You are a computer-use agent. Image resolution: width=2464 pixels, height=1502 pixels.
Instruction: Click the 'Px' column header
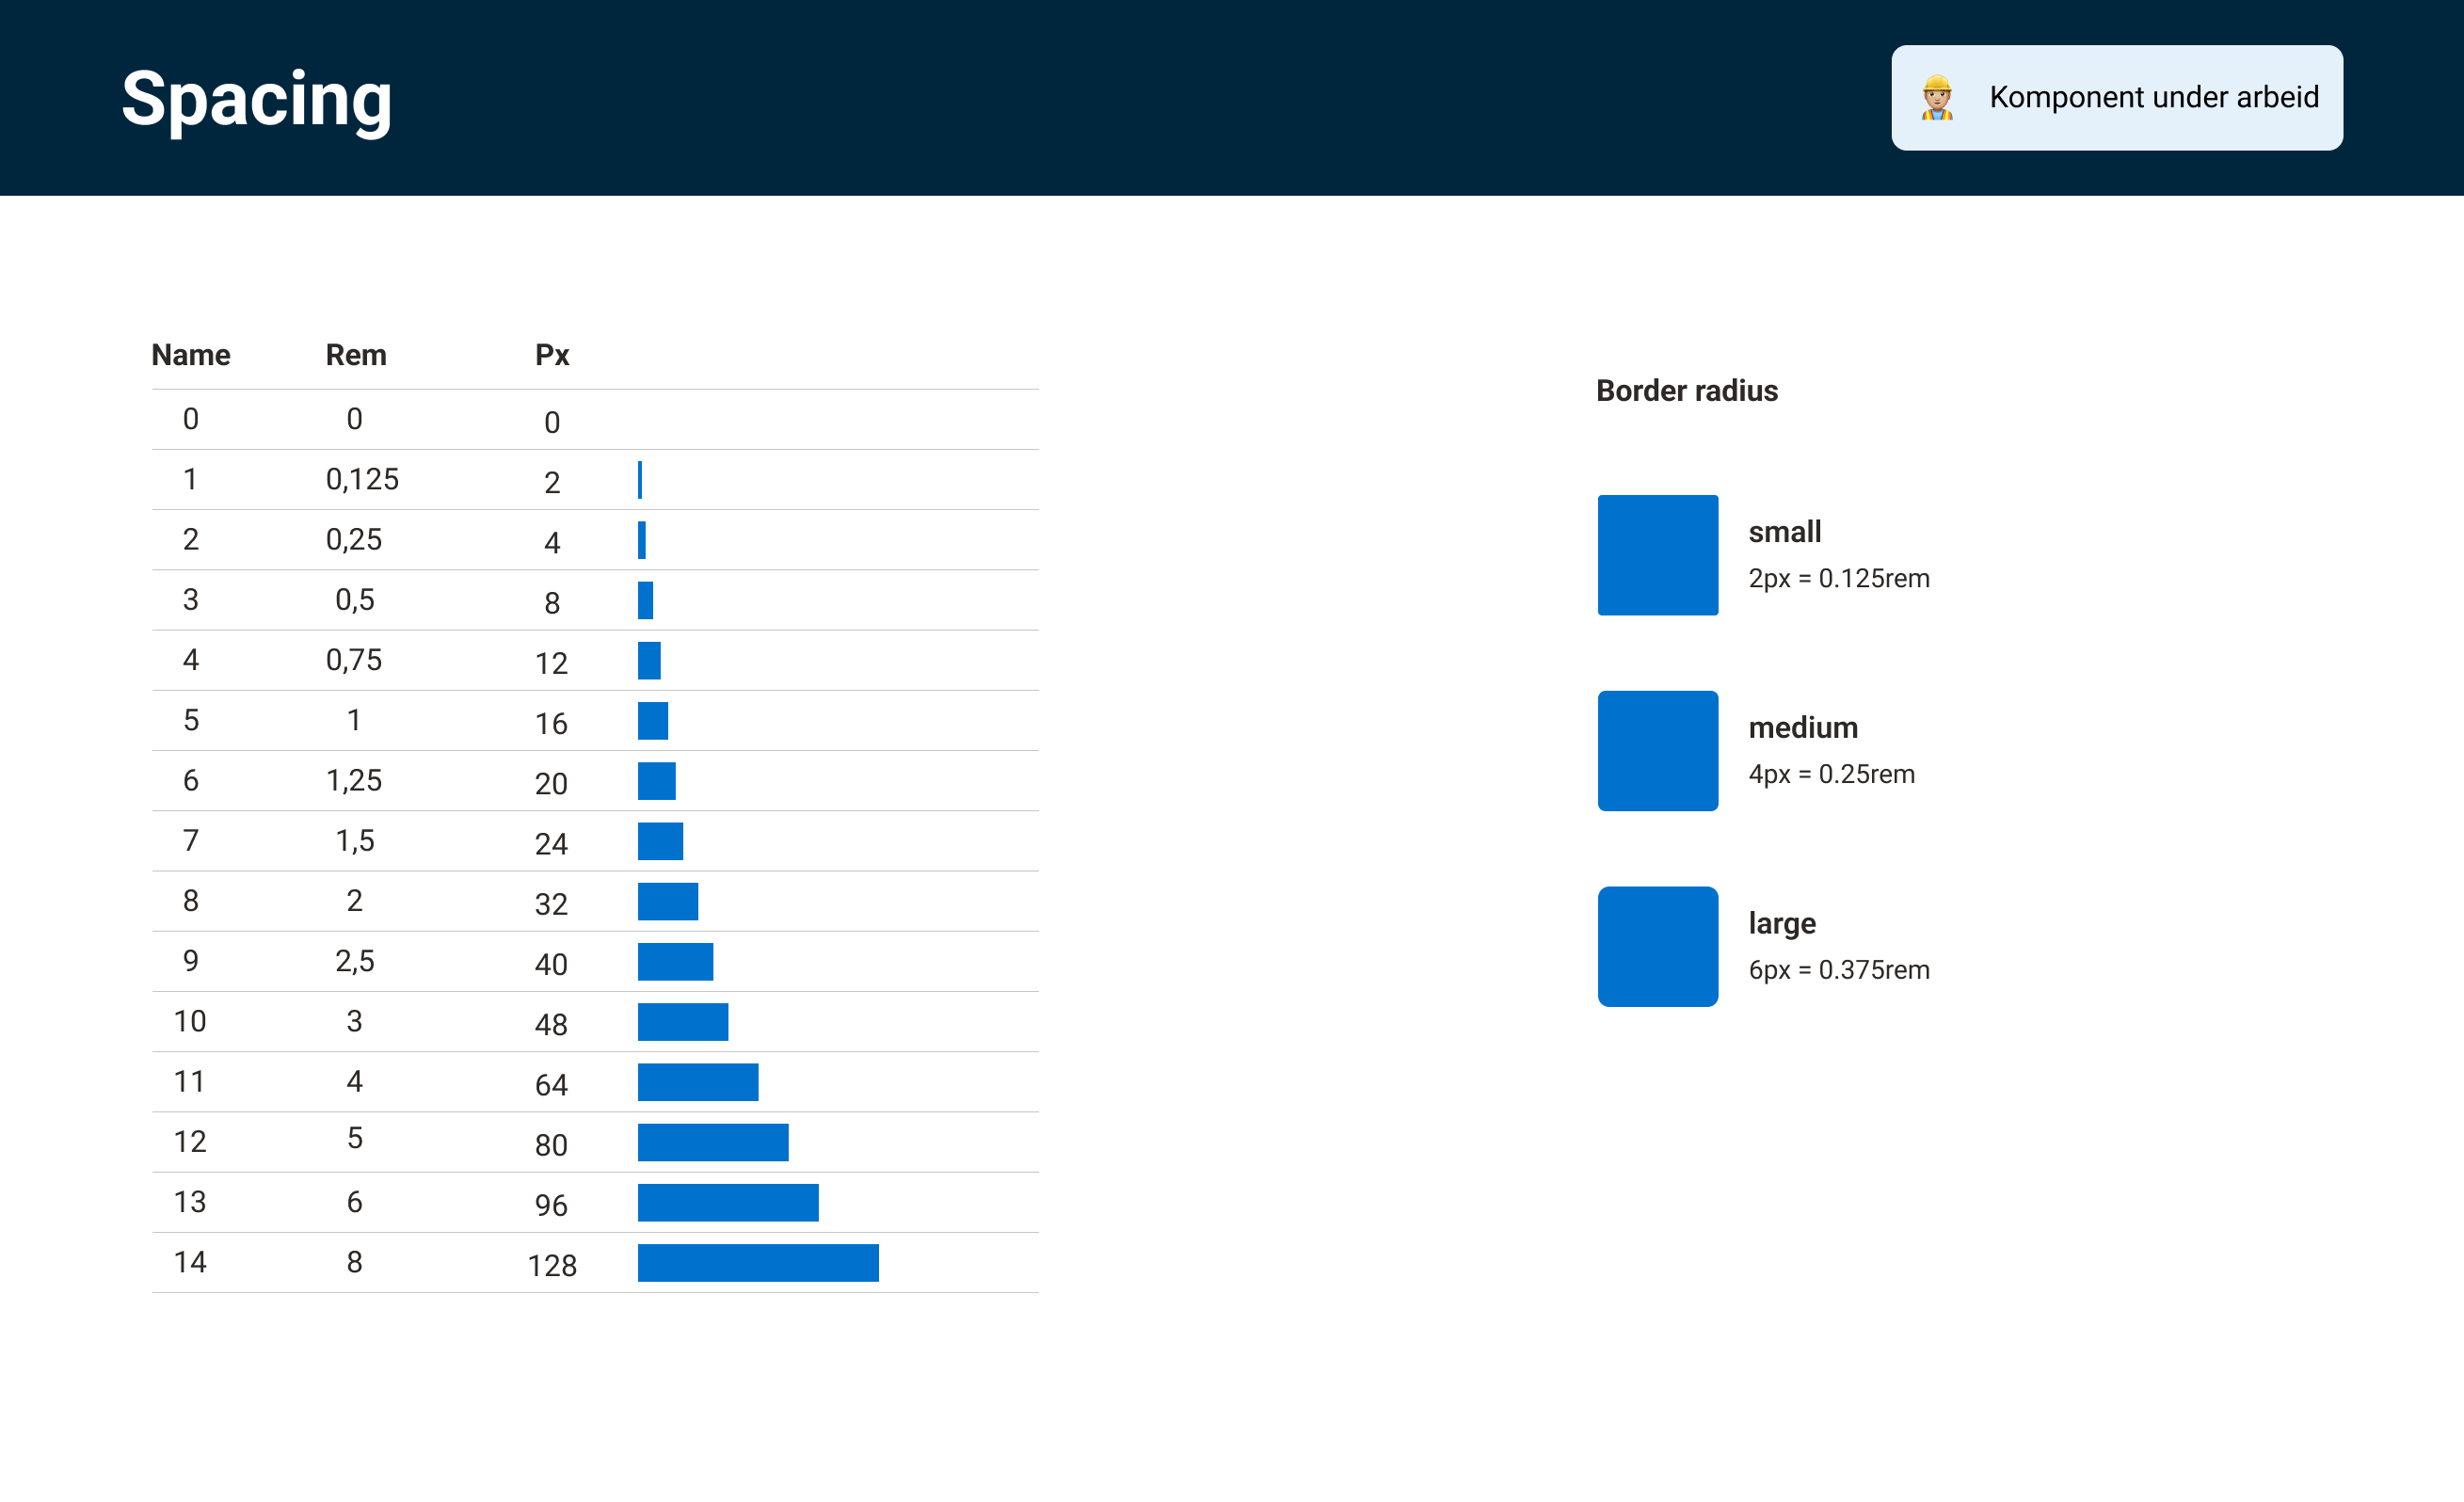(552, 355)
